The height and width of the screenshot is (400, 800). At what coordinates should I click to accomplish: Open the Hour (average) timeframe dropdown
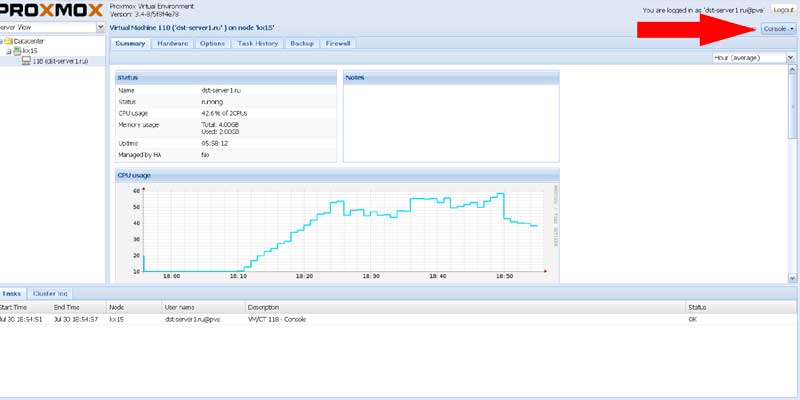pyautogui.click(x=791, y=58)
